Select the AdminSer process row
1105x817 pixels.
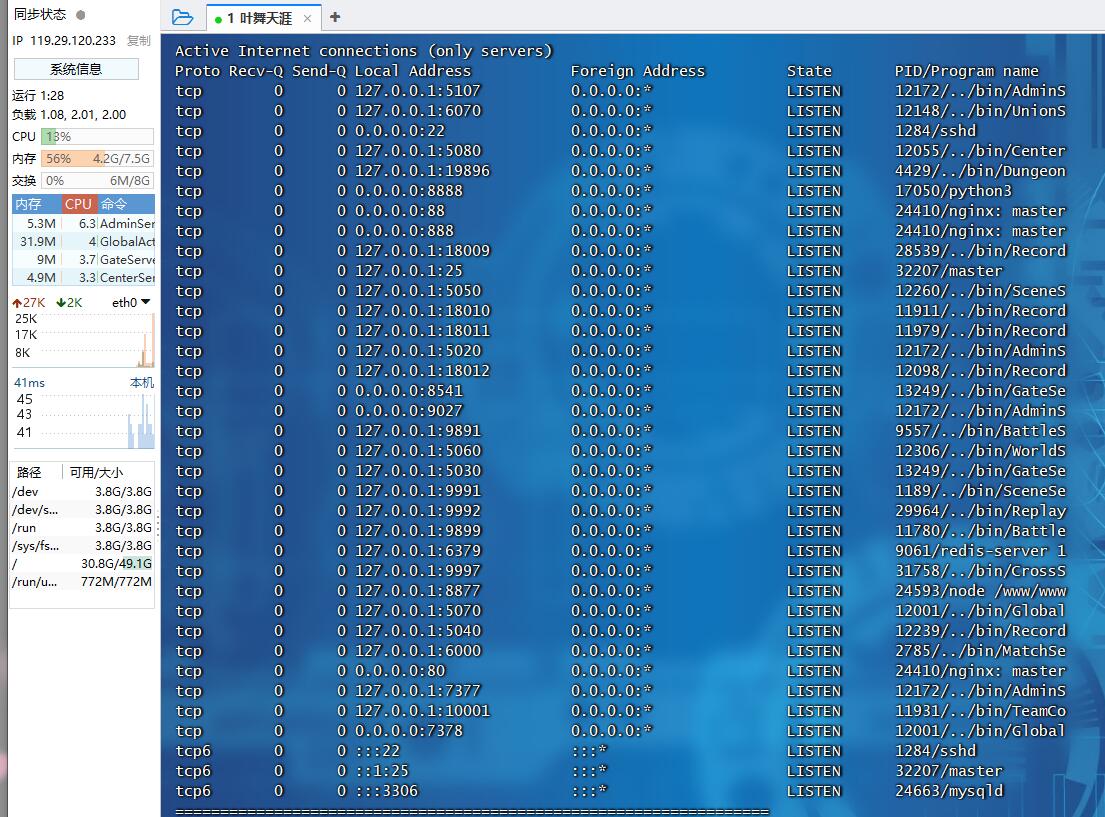pyautogui.click(x=83, y=223)
